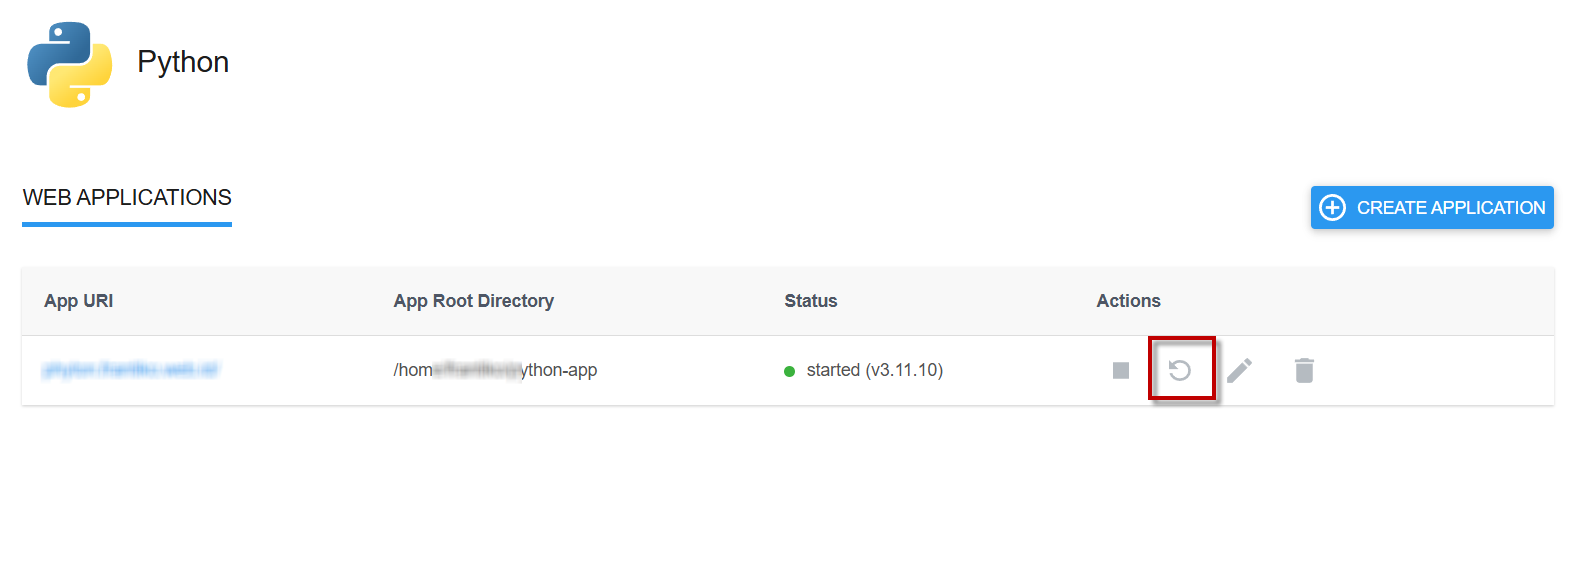This screenshot has width=1580, height=578.
Task: Click the blurred part of directory path
Action: coord(477,370)
